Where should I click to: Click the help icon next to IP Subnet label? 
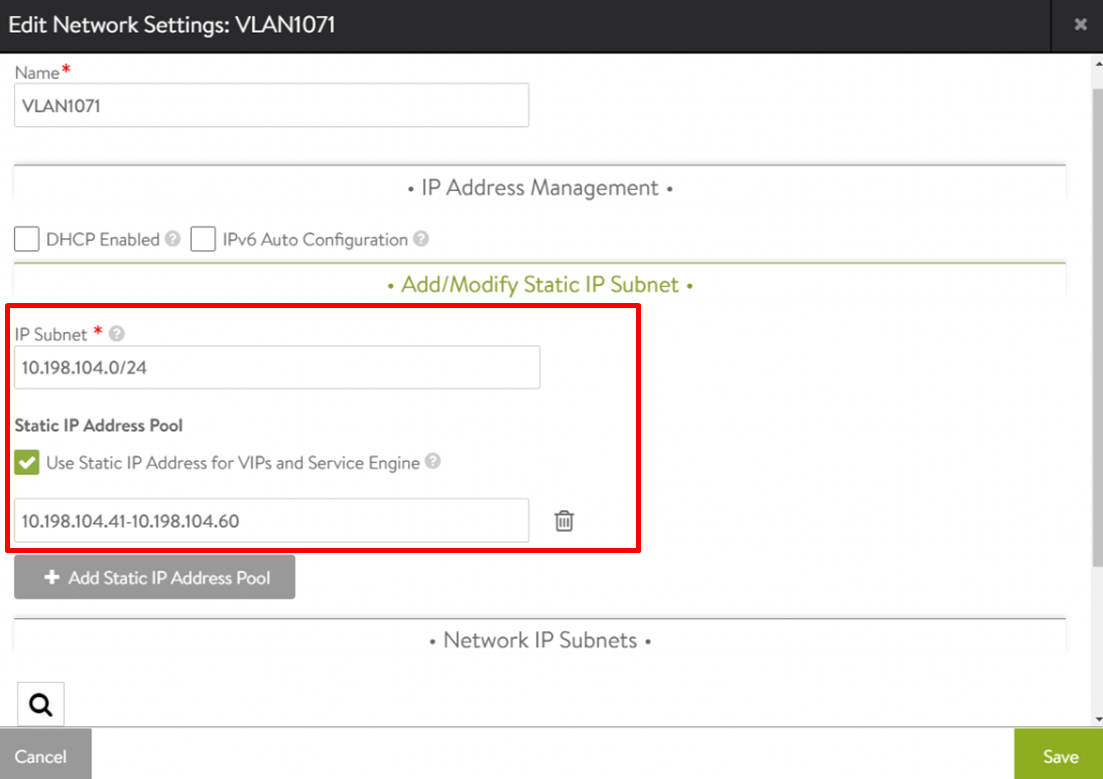[x=116, y=334]
